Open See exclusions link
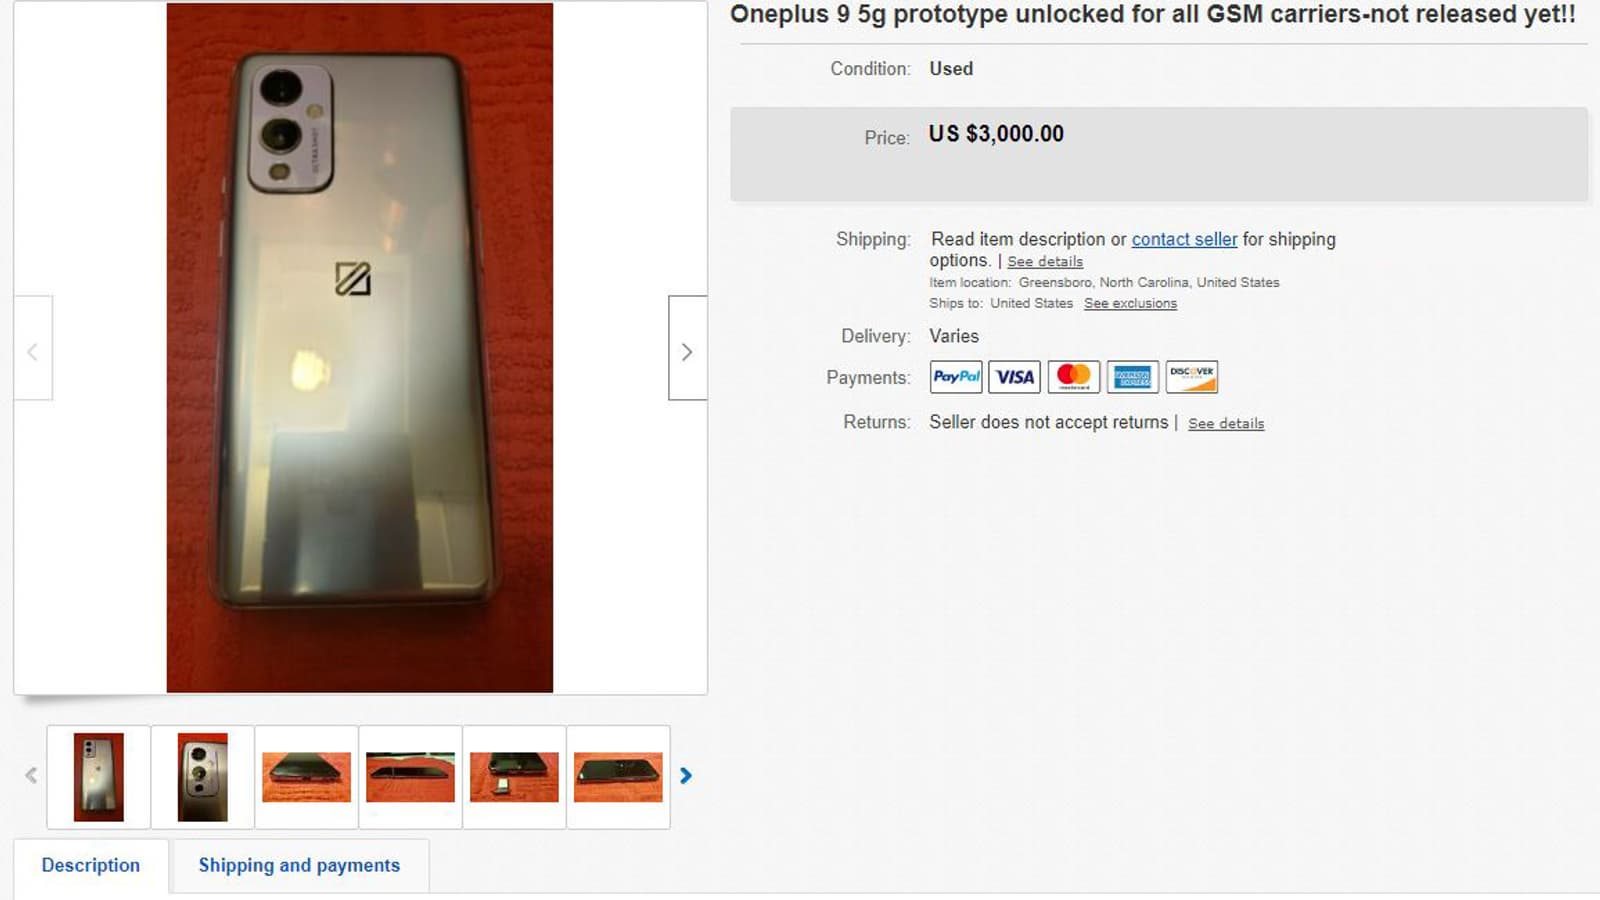The width and height of the screenshot is (1600, 900). (x=1130, y=303)
